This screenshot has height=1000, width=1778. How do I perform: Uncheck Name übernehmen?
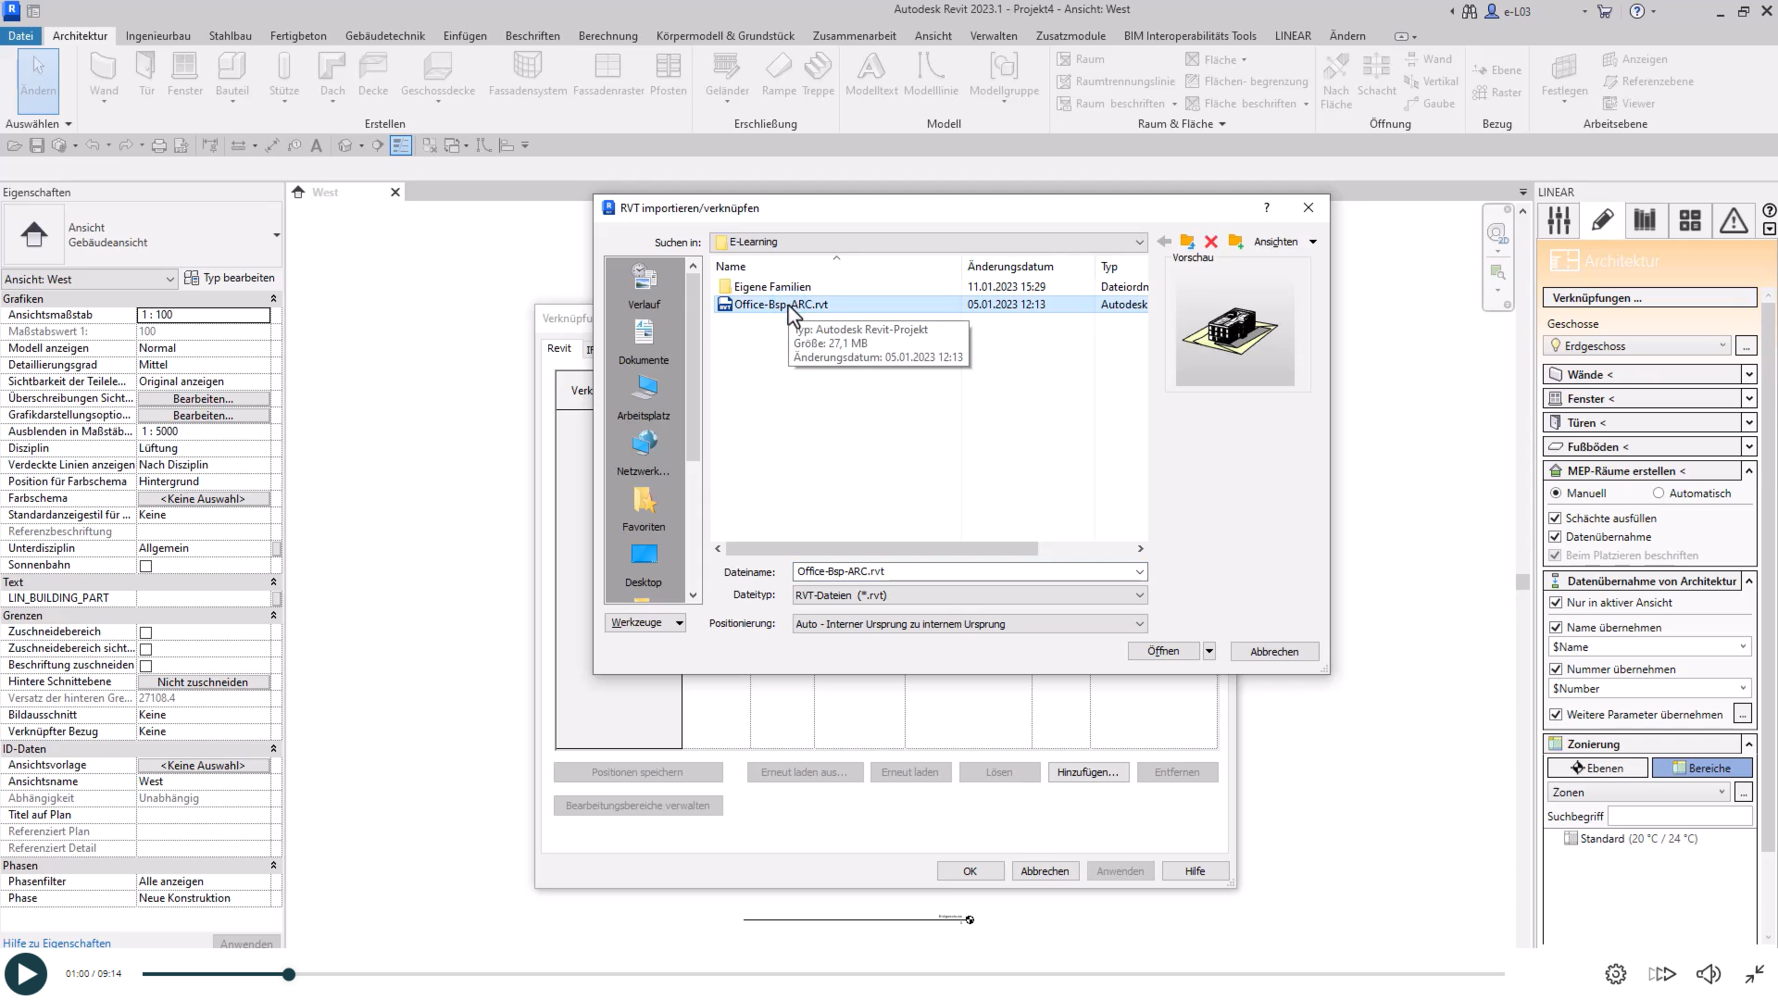pos(1555,628)
